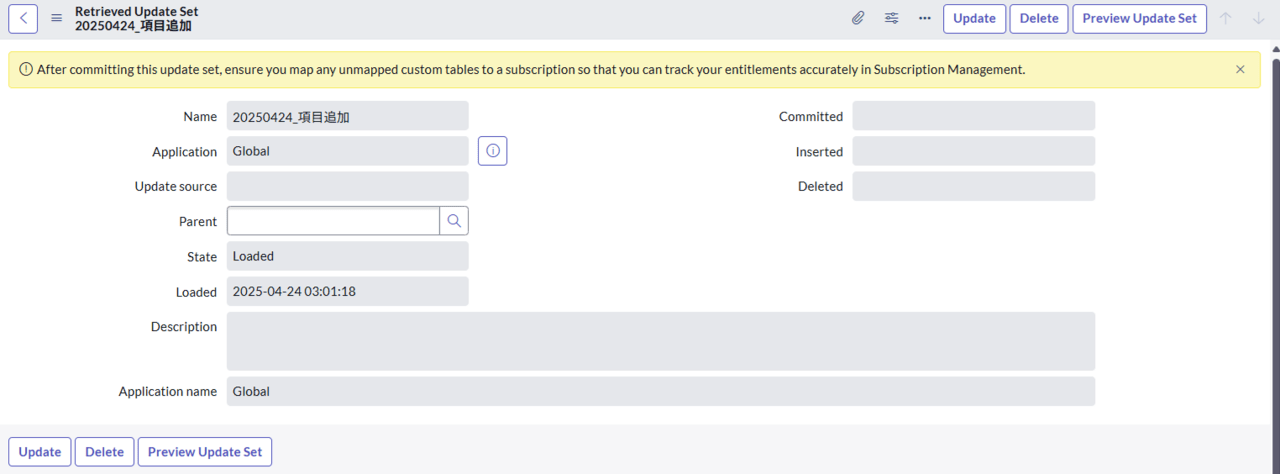Go to next record with down arrow

tap(1258, 18)
